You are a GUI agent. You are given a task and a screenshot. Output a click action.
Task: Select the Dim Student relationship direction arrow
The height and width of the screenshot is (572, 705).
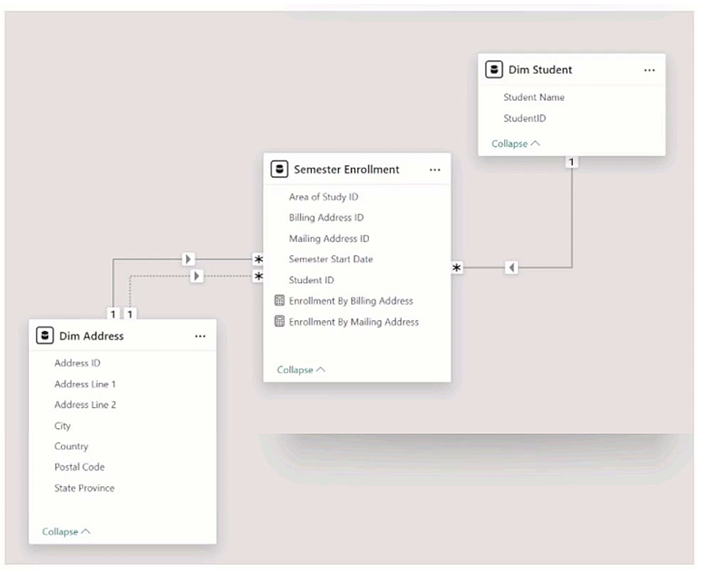coord(511,268)
